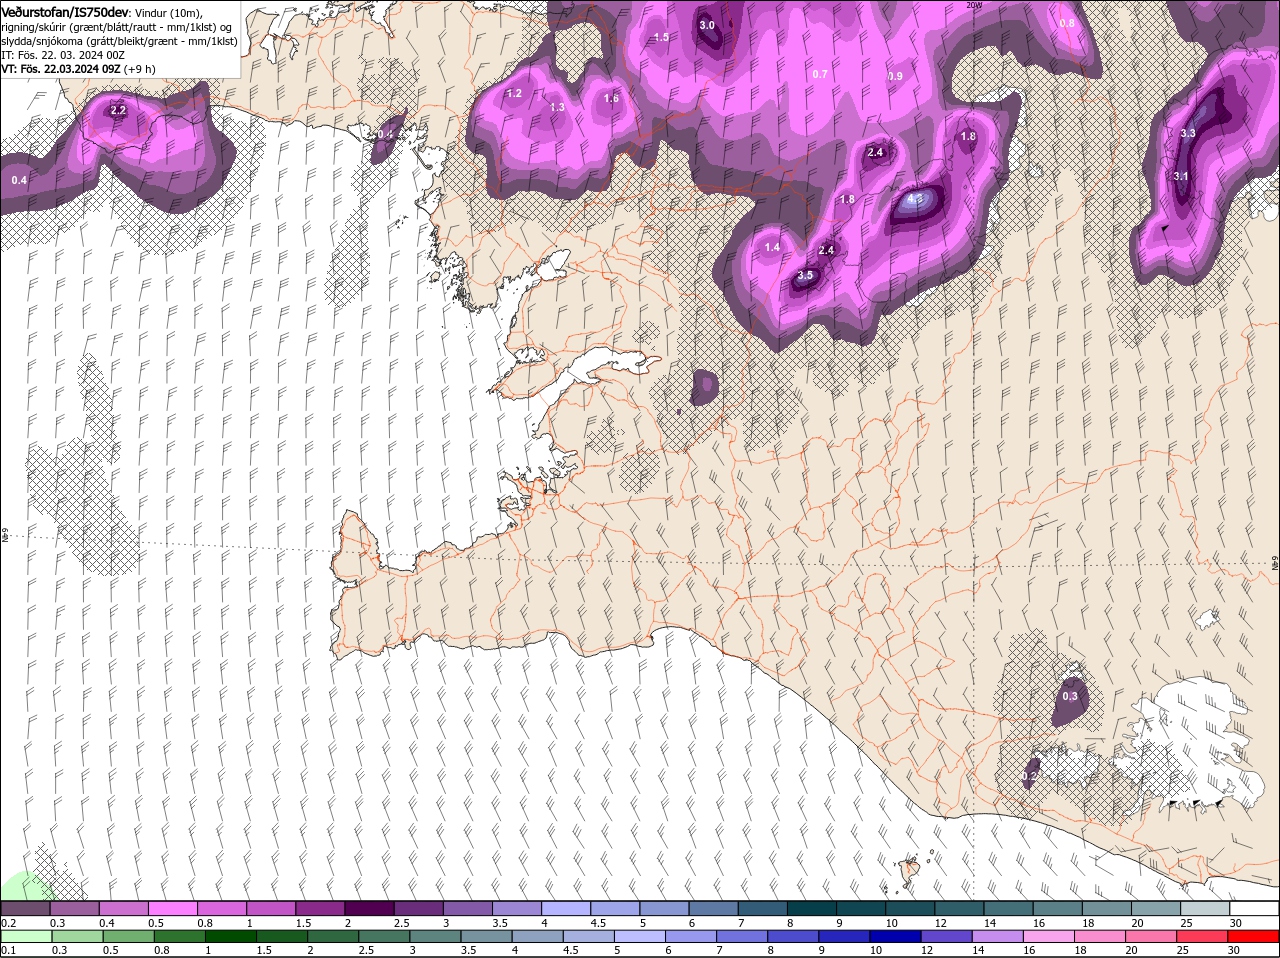Viewport: 1280px width, 958px height.
Task: Click the 3.3 snowfall value label
Action: pos(1188,133)
